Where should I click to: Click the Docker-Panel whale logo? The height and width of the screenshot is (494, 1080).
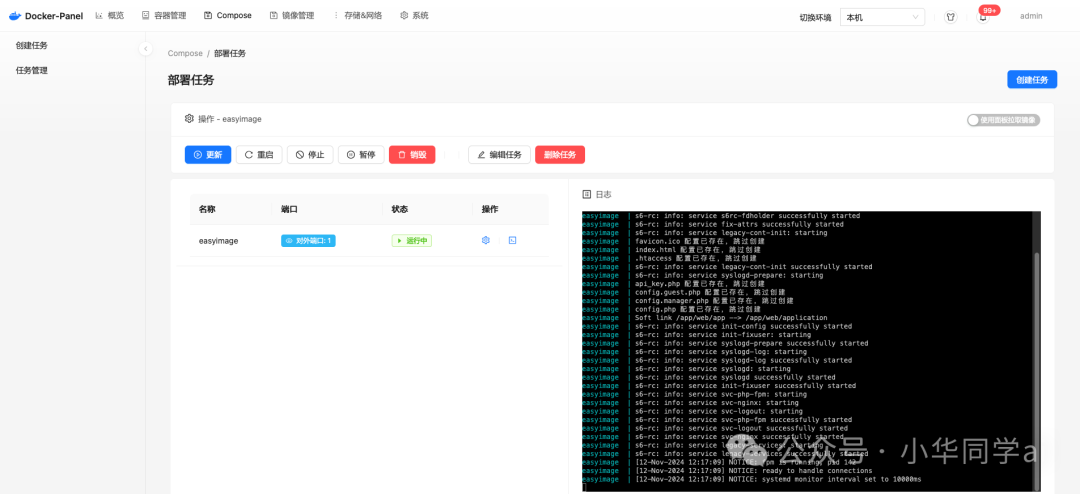tap(15, 15)
